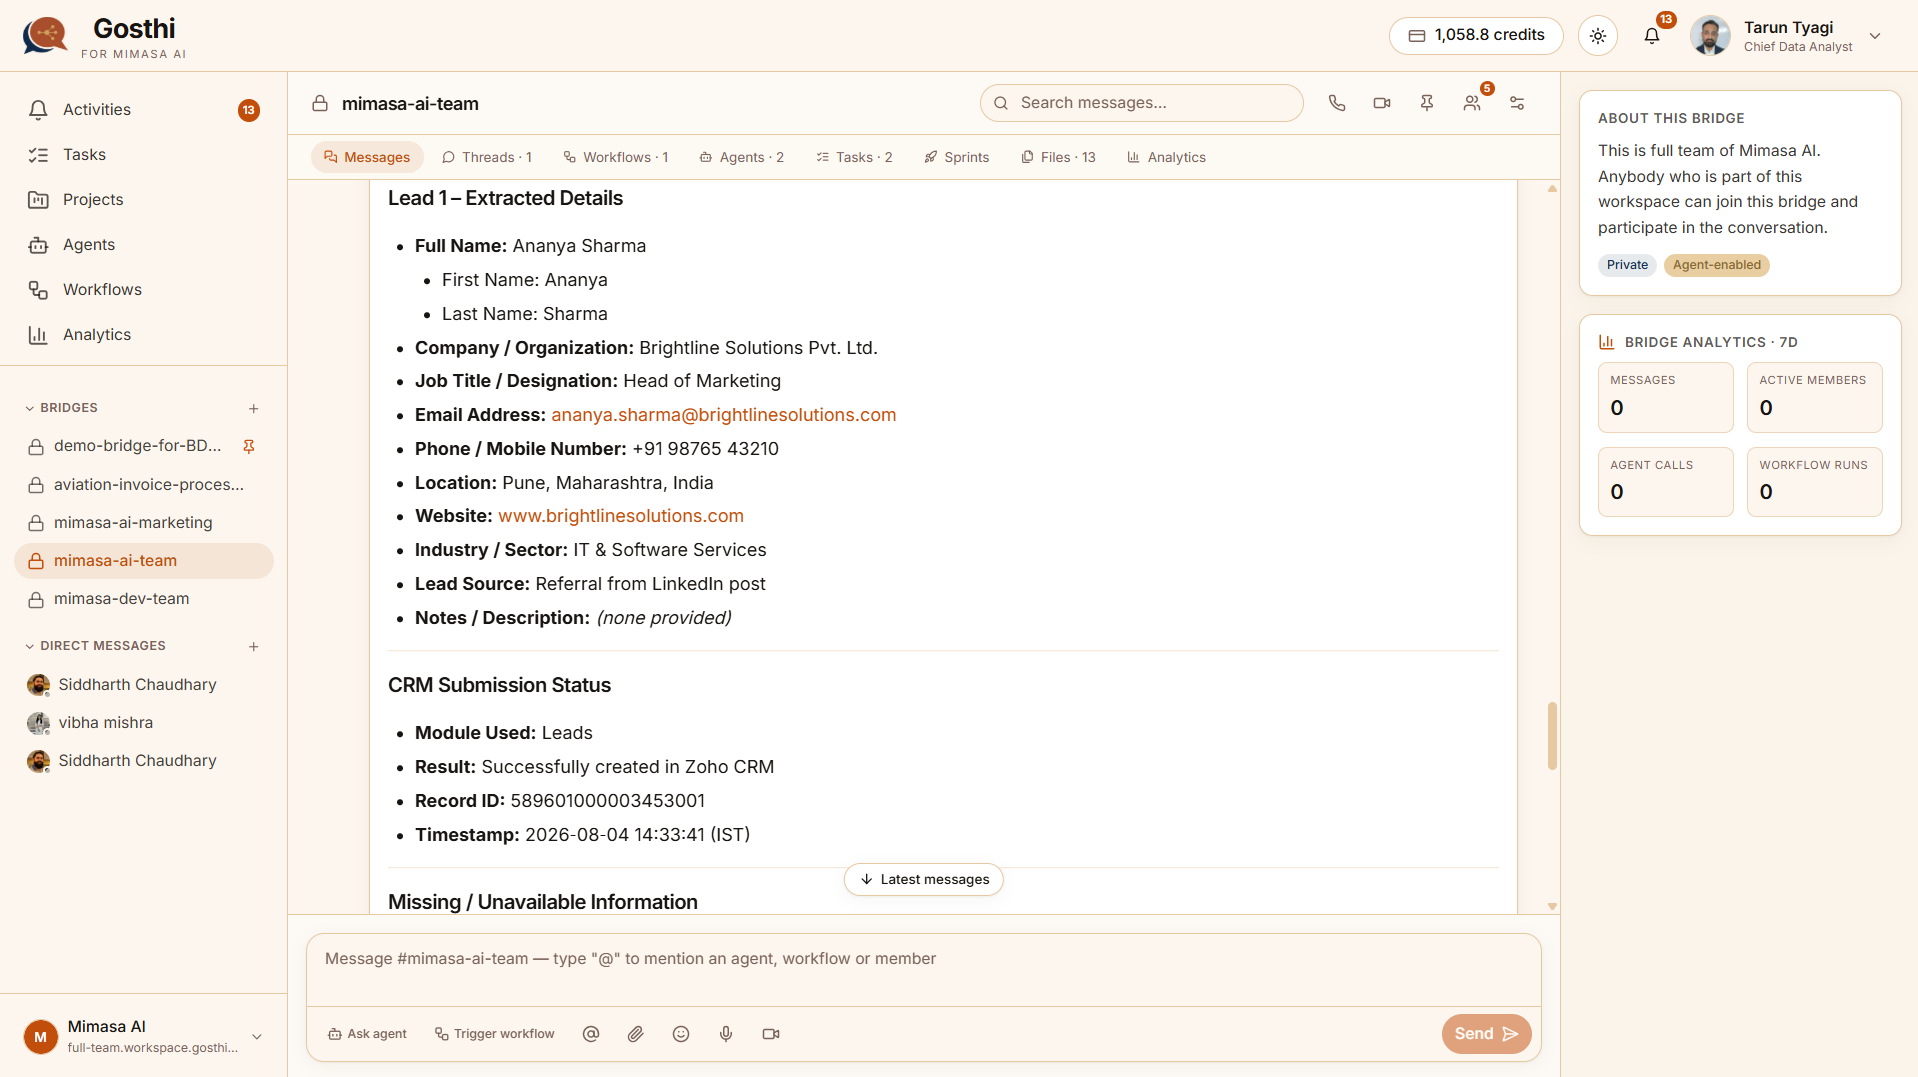Open ananya.sharma@brightlinesolutions.com email link

point(723,415)
